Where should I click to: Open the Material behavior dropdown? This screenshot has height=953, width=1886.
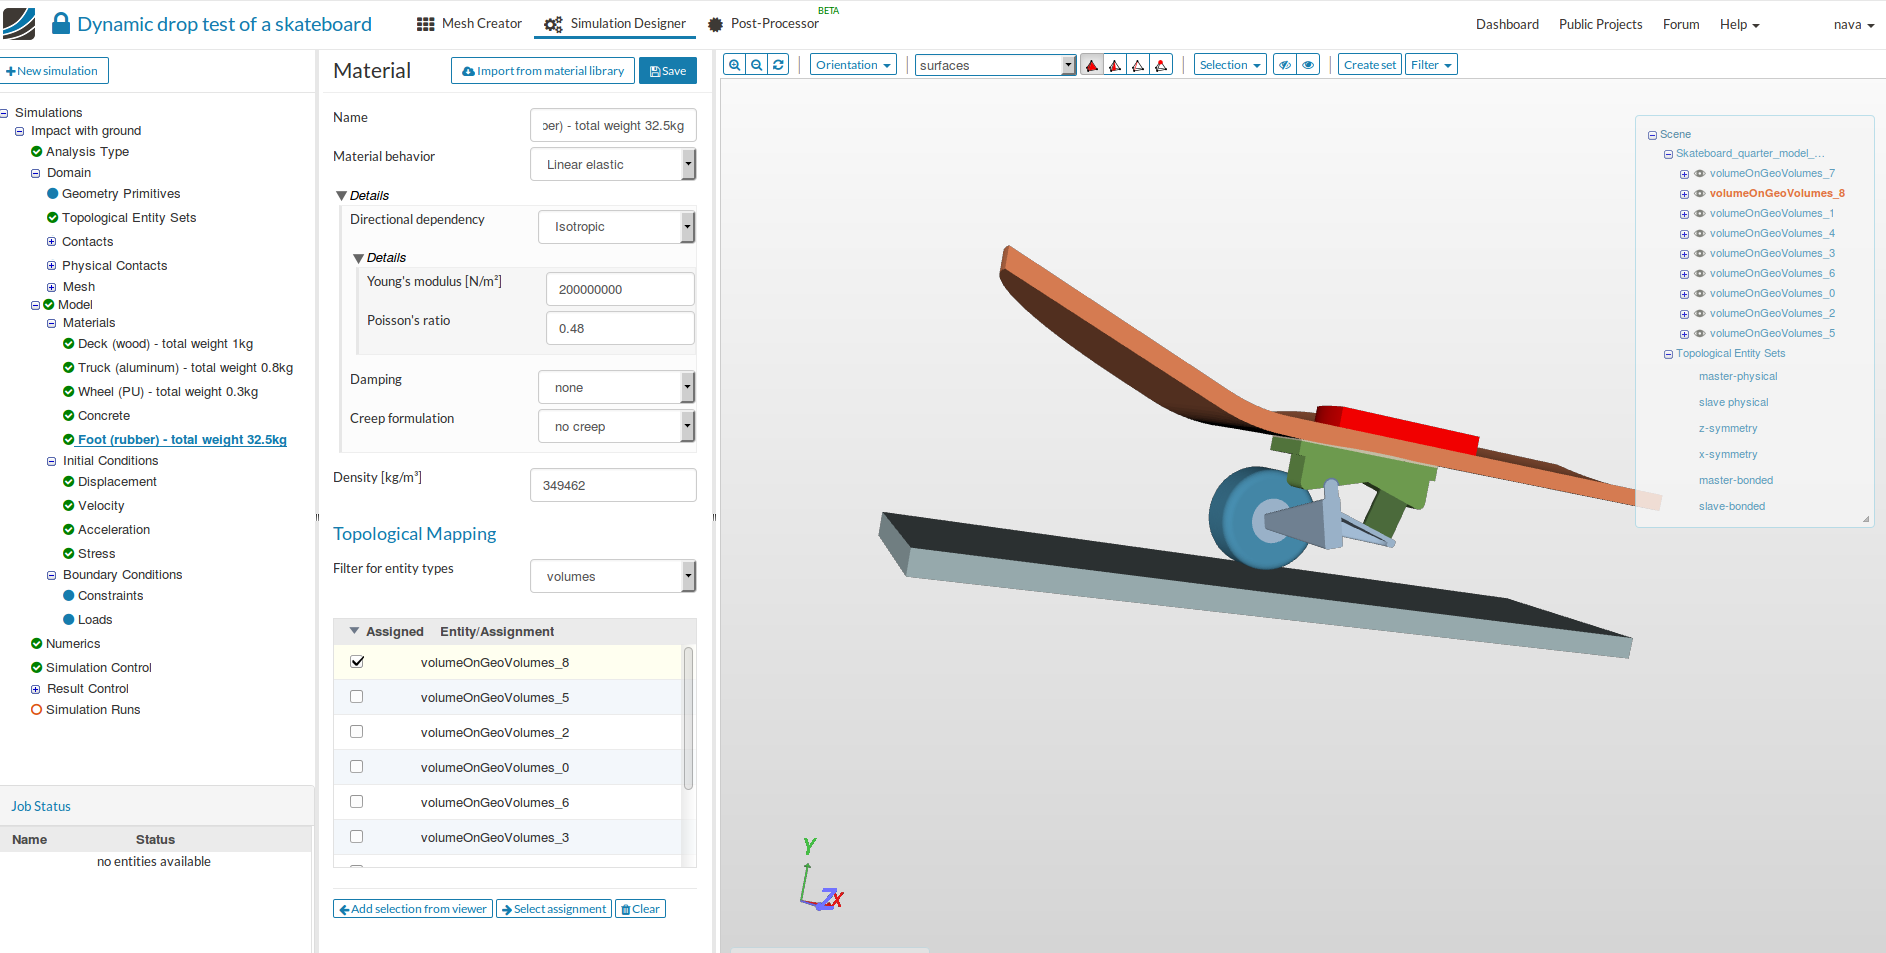click(613, 164)
